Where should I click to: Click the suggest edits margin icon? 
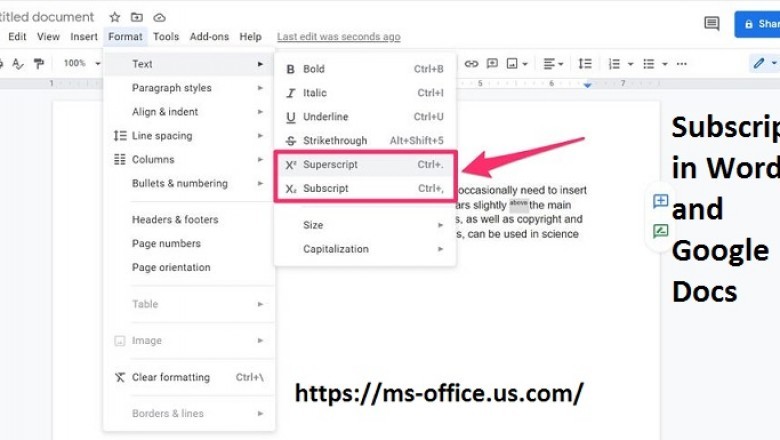coord(661,231)
